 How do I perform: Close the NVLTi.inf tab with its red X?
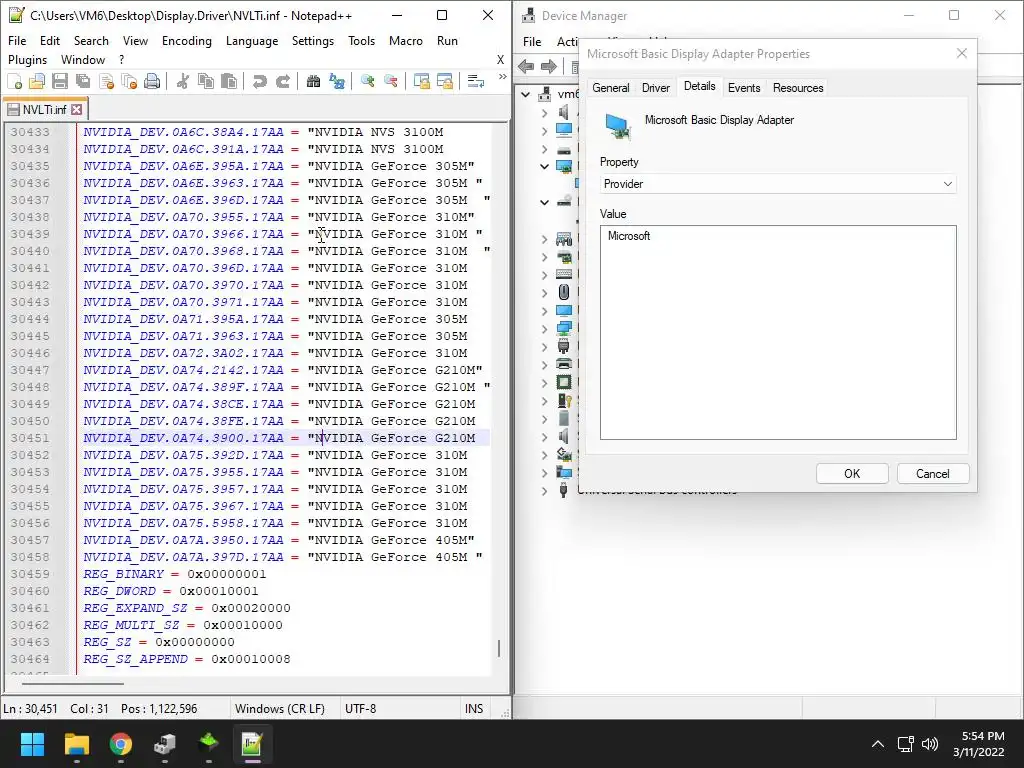click(x=76, y=109)
